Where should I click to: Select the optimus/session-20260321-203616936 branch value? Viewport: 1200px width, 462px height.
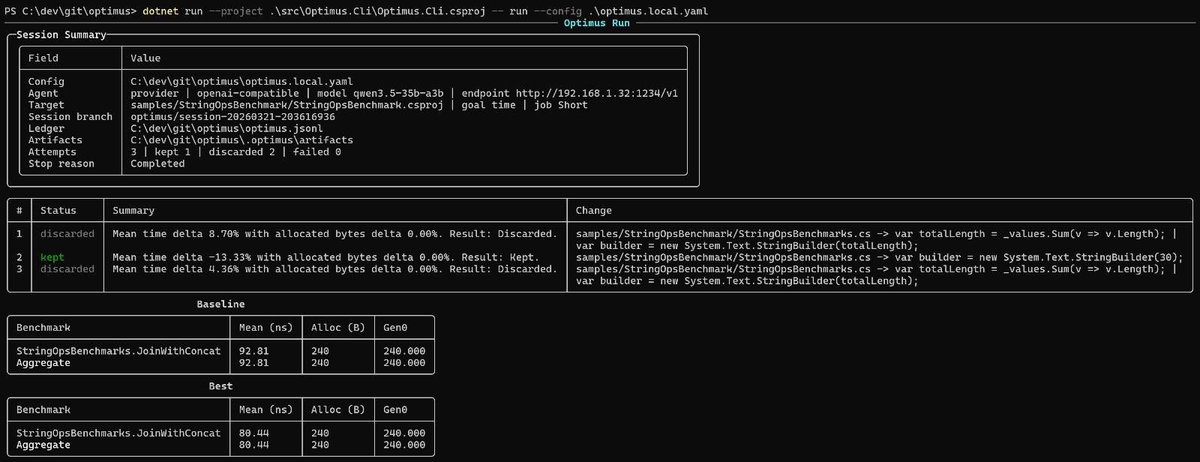[233, 117]
